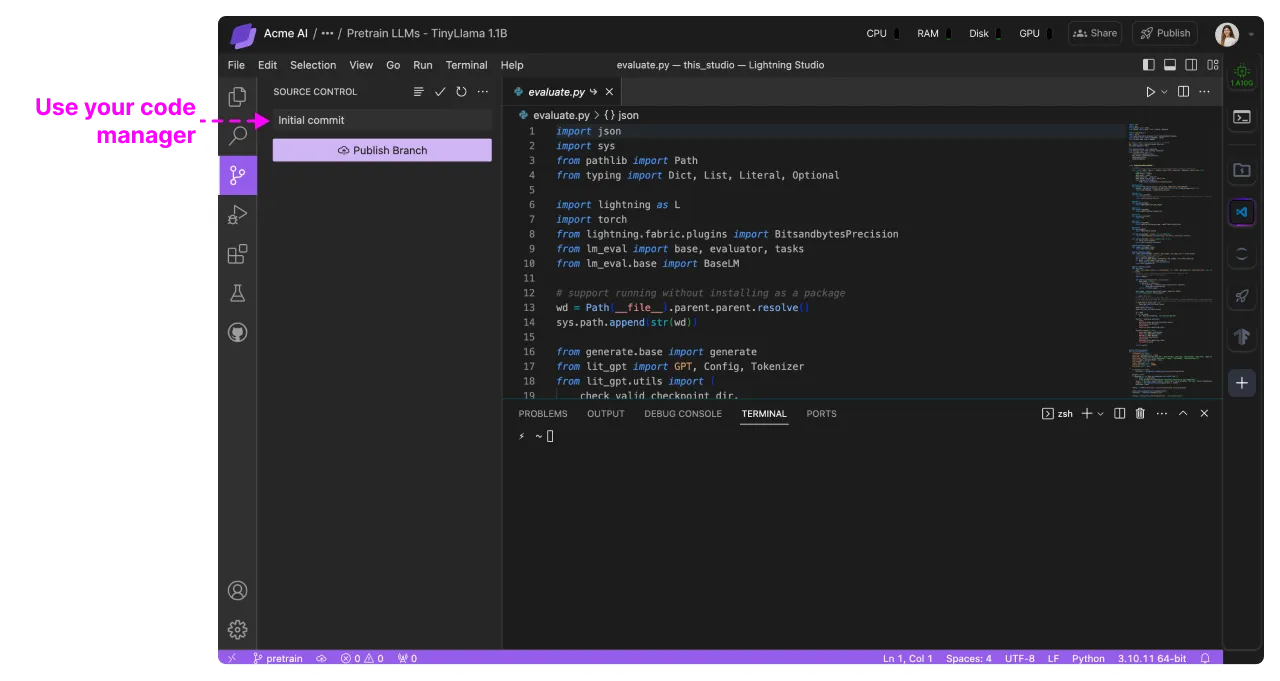Open the errors and warnings status item
The image size is (1280, 681).
point(362,658)
